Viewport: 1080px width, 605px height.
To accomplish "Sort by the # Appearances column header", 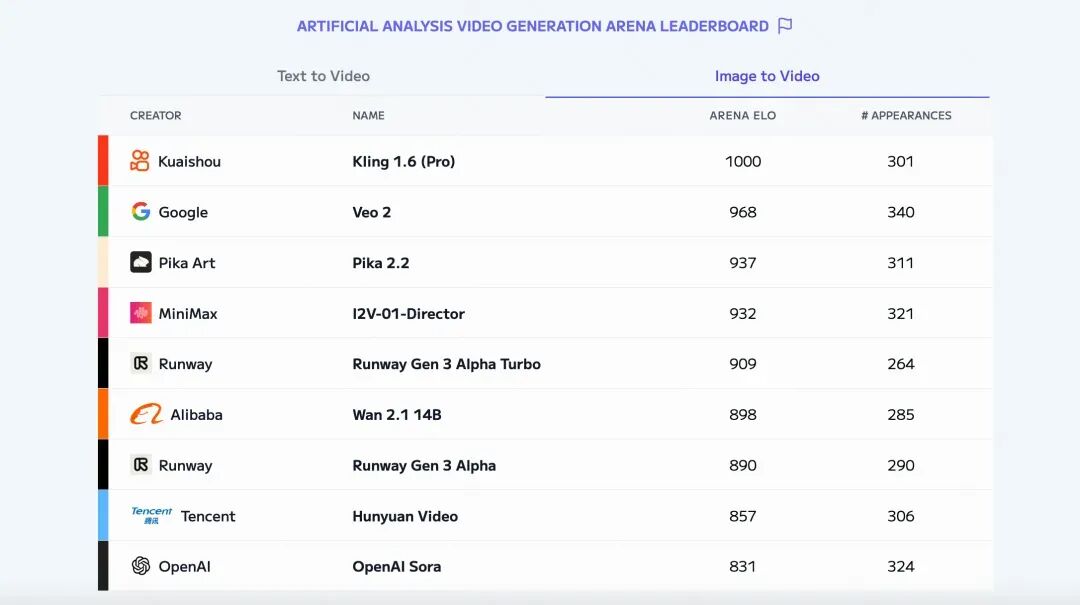I will pyautogui.click(x=906, y=115).
